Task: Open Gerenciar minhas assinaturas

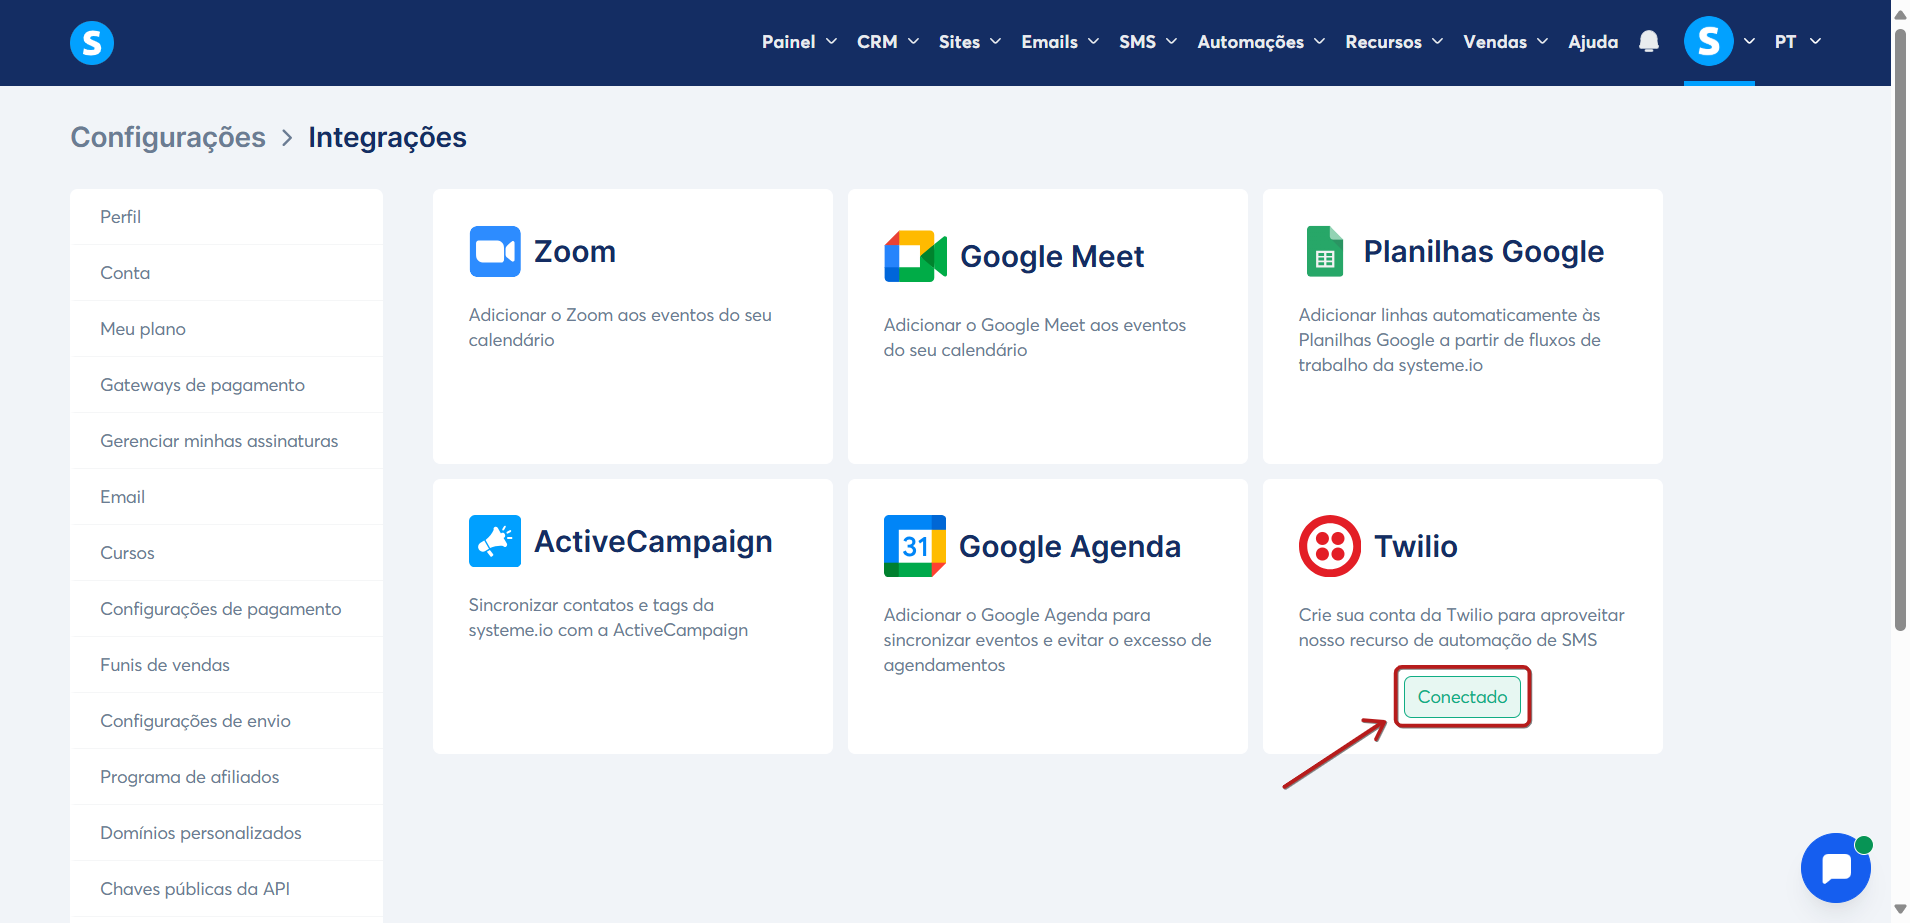Action: click(x=226, y=441)
